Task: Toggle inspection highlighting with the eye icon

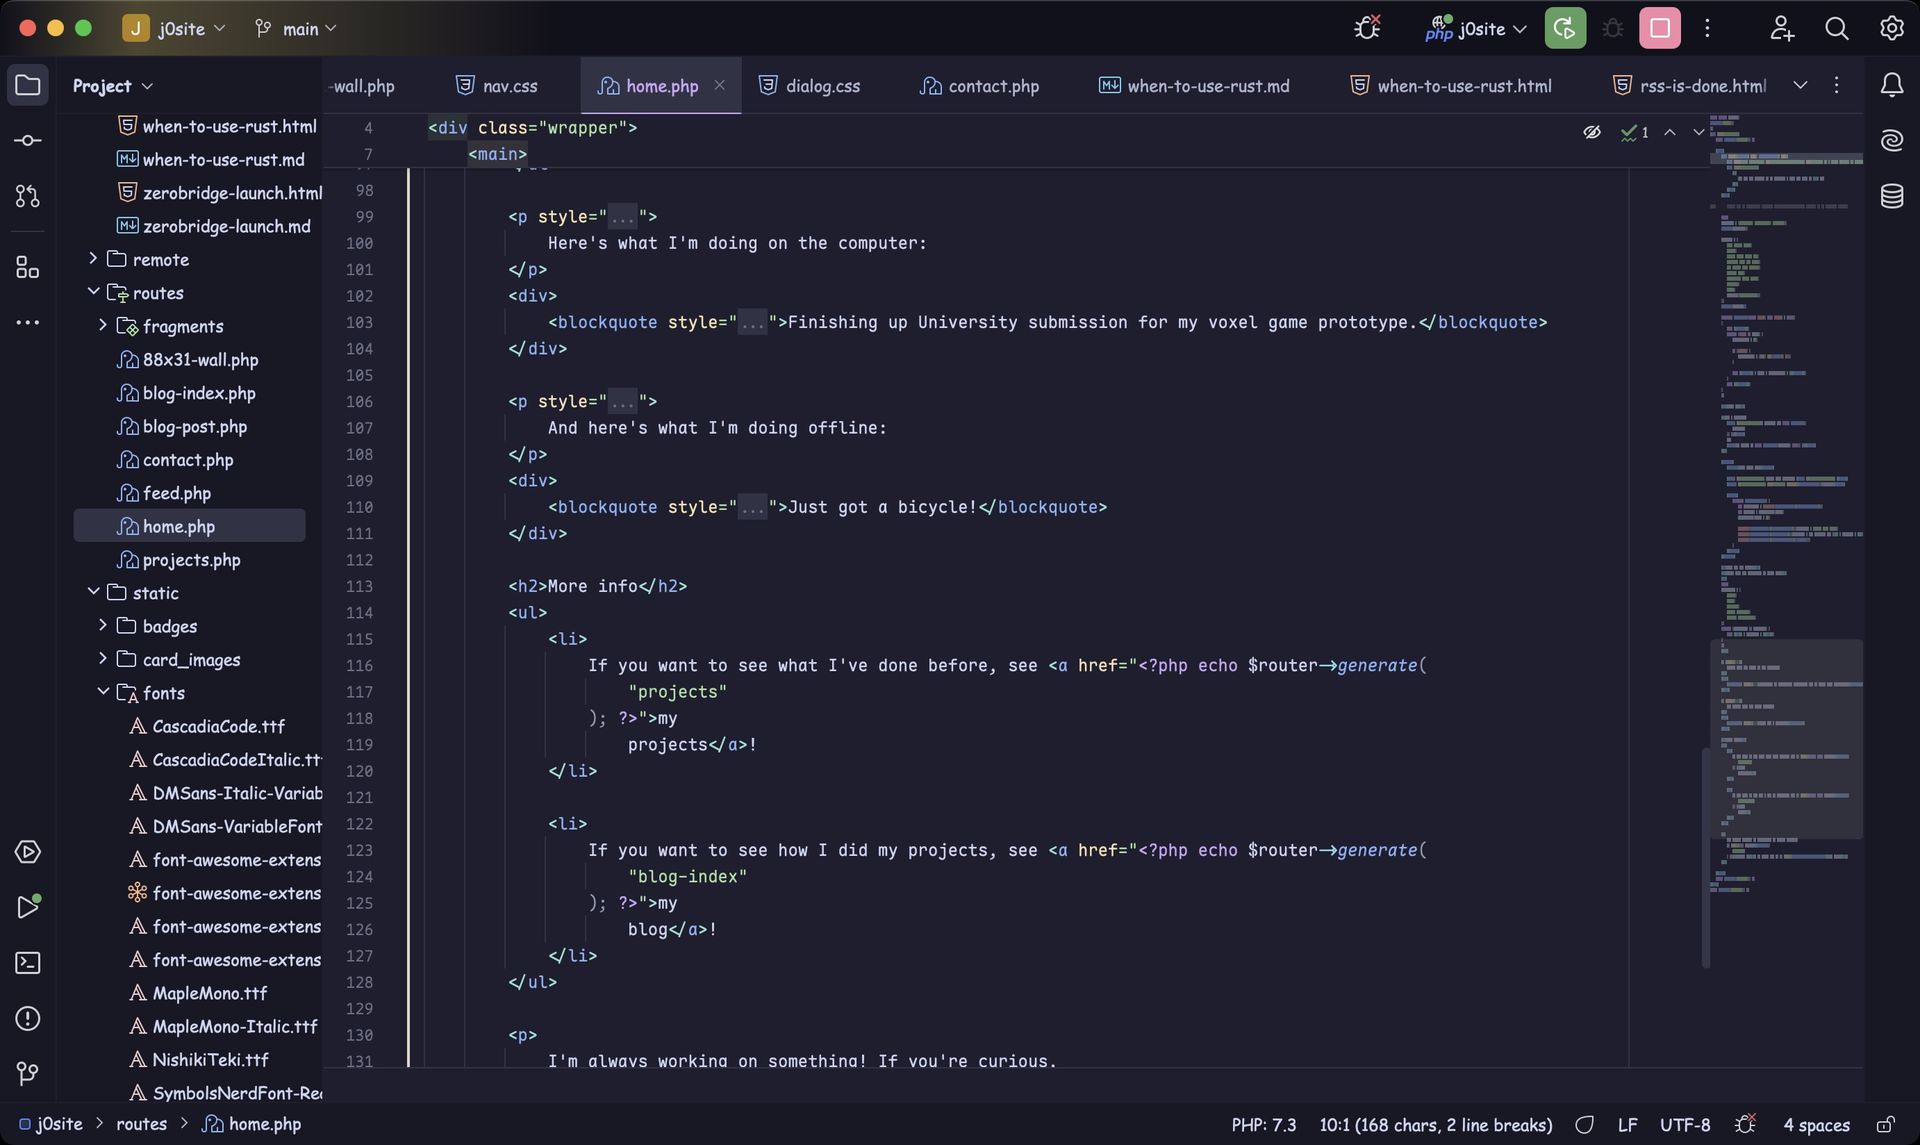Action: point(1593,131)
